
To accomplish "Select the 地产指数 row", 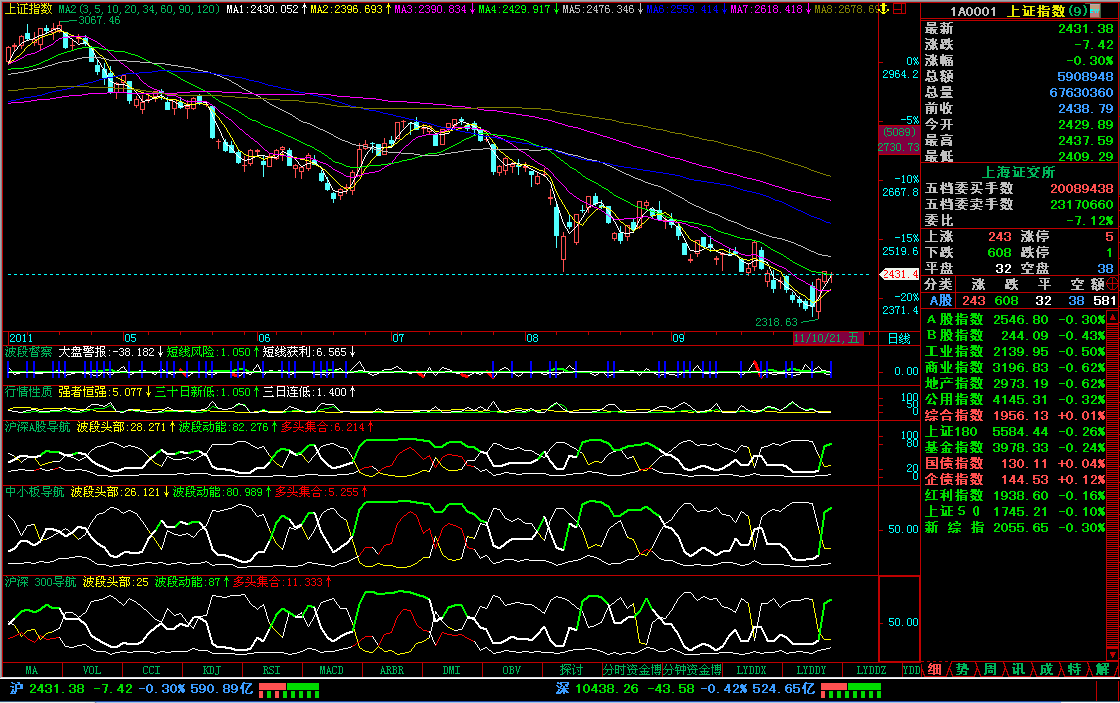I will (x=1016, y=384).
